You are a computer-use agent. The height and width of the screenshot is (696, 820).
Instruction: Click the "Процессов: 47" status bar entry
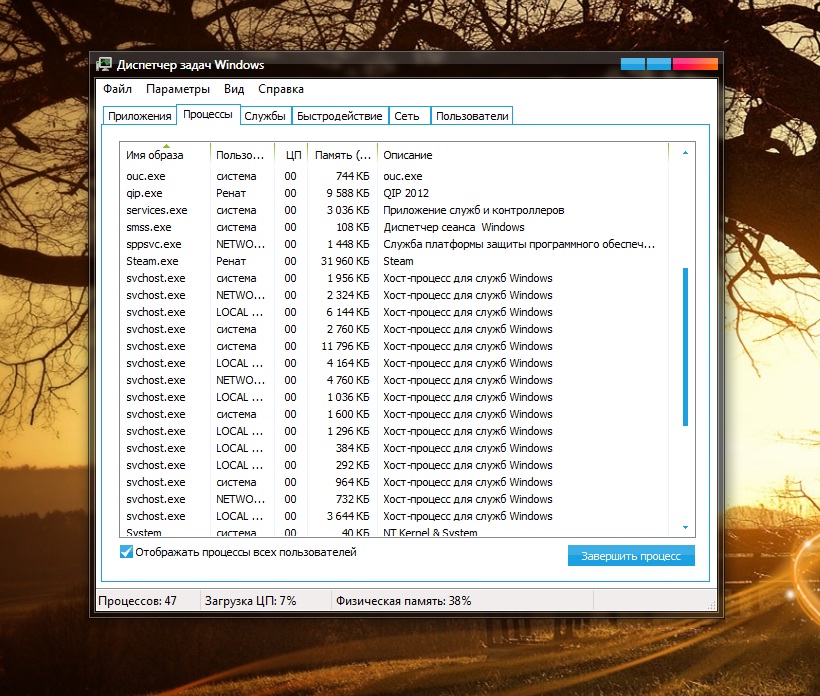138,601
